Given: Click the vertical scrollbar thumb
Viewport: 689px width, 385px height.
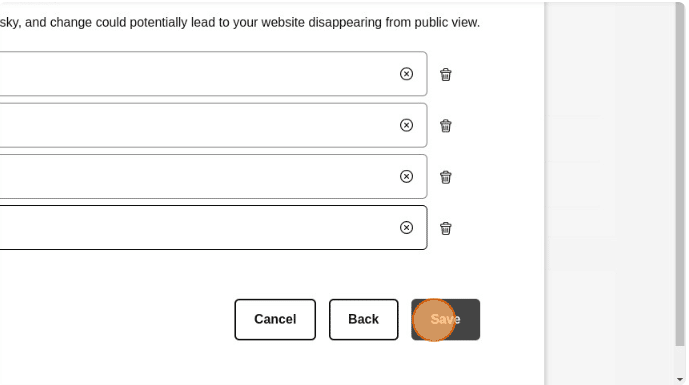Looking at the screenshot, I should pos(680,176).
